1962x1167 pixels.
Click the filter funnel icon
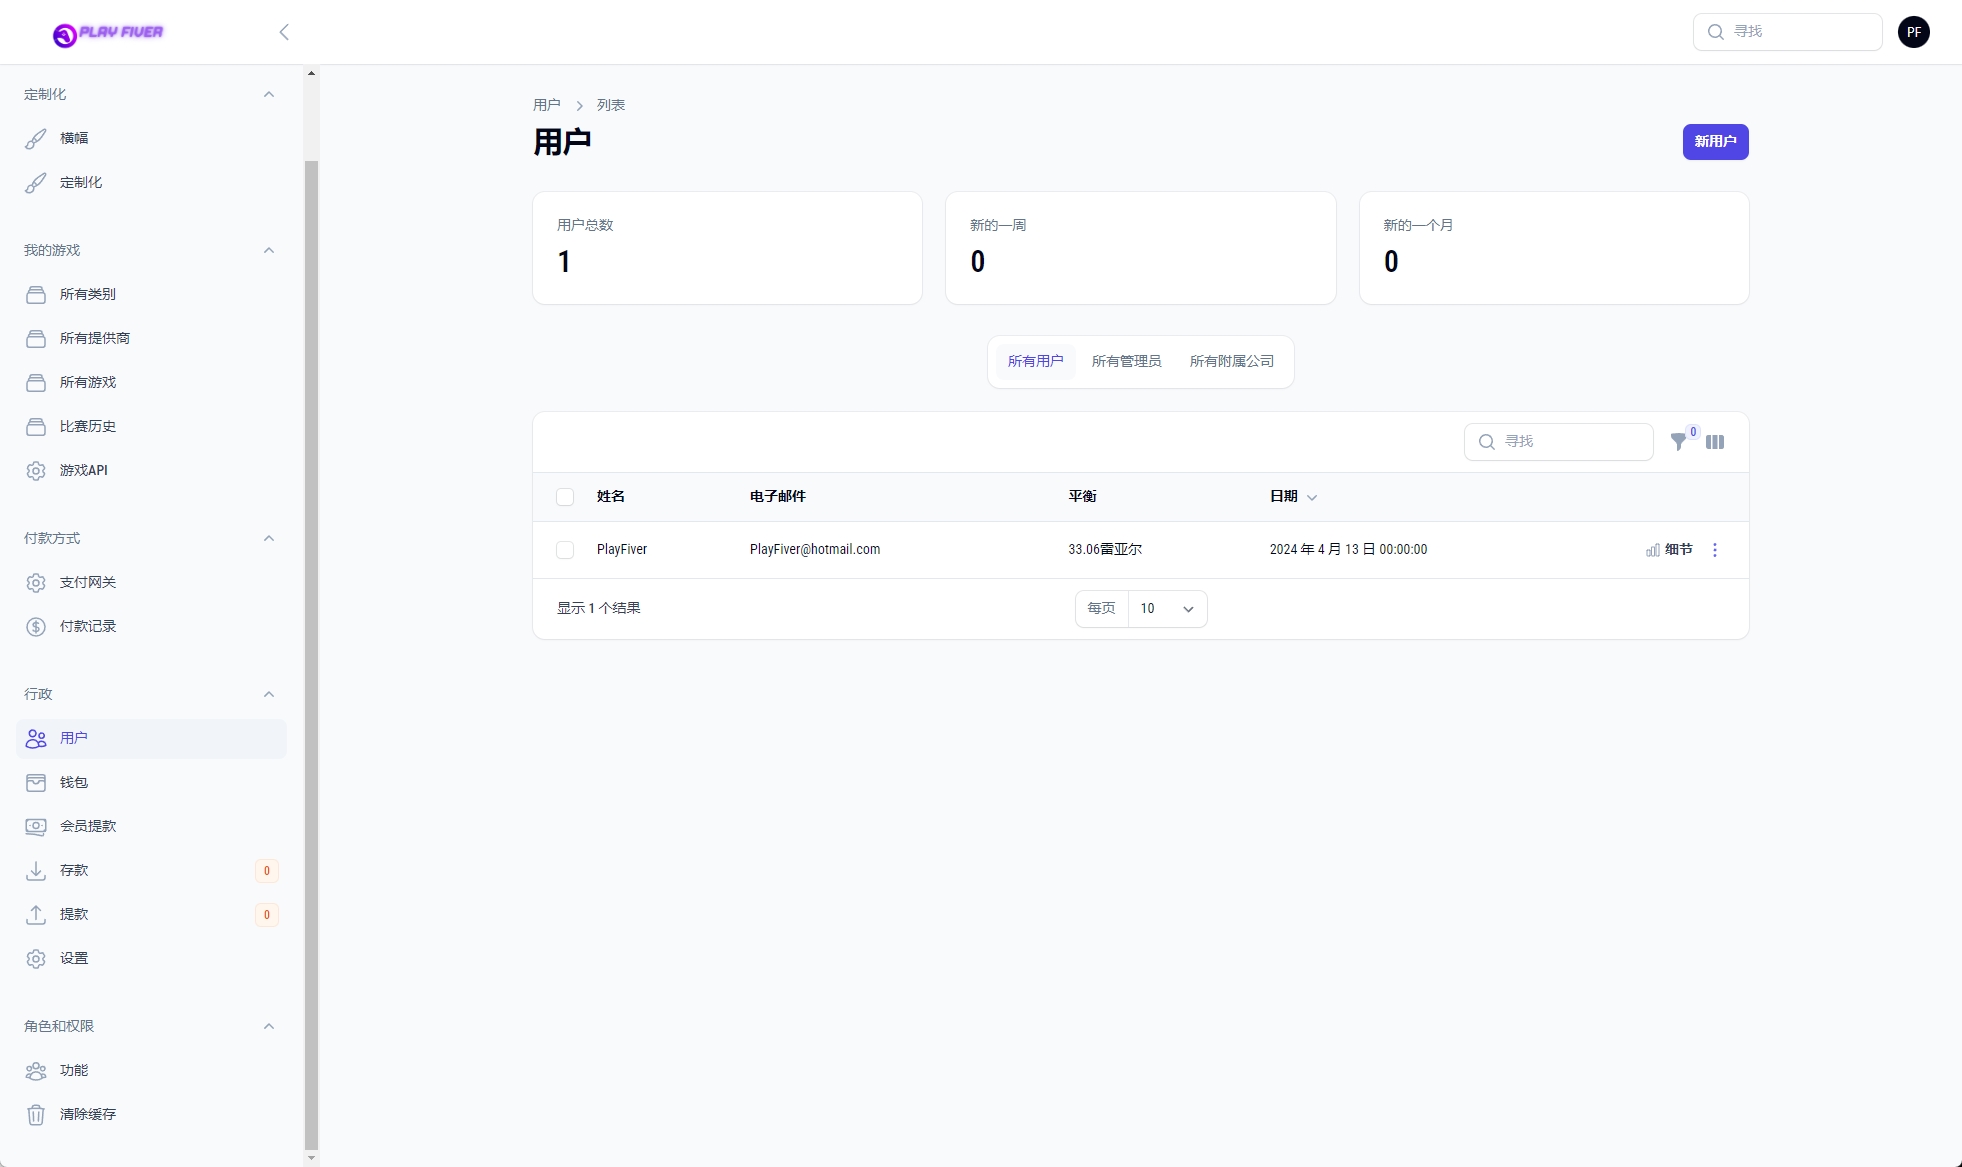pyautogui.click(x=1678, y=442)
